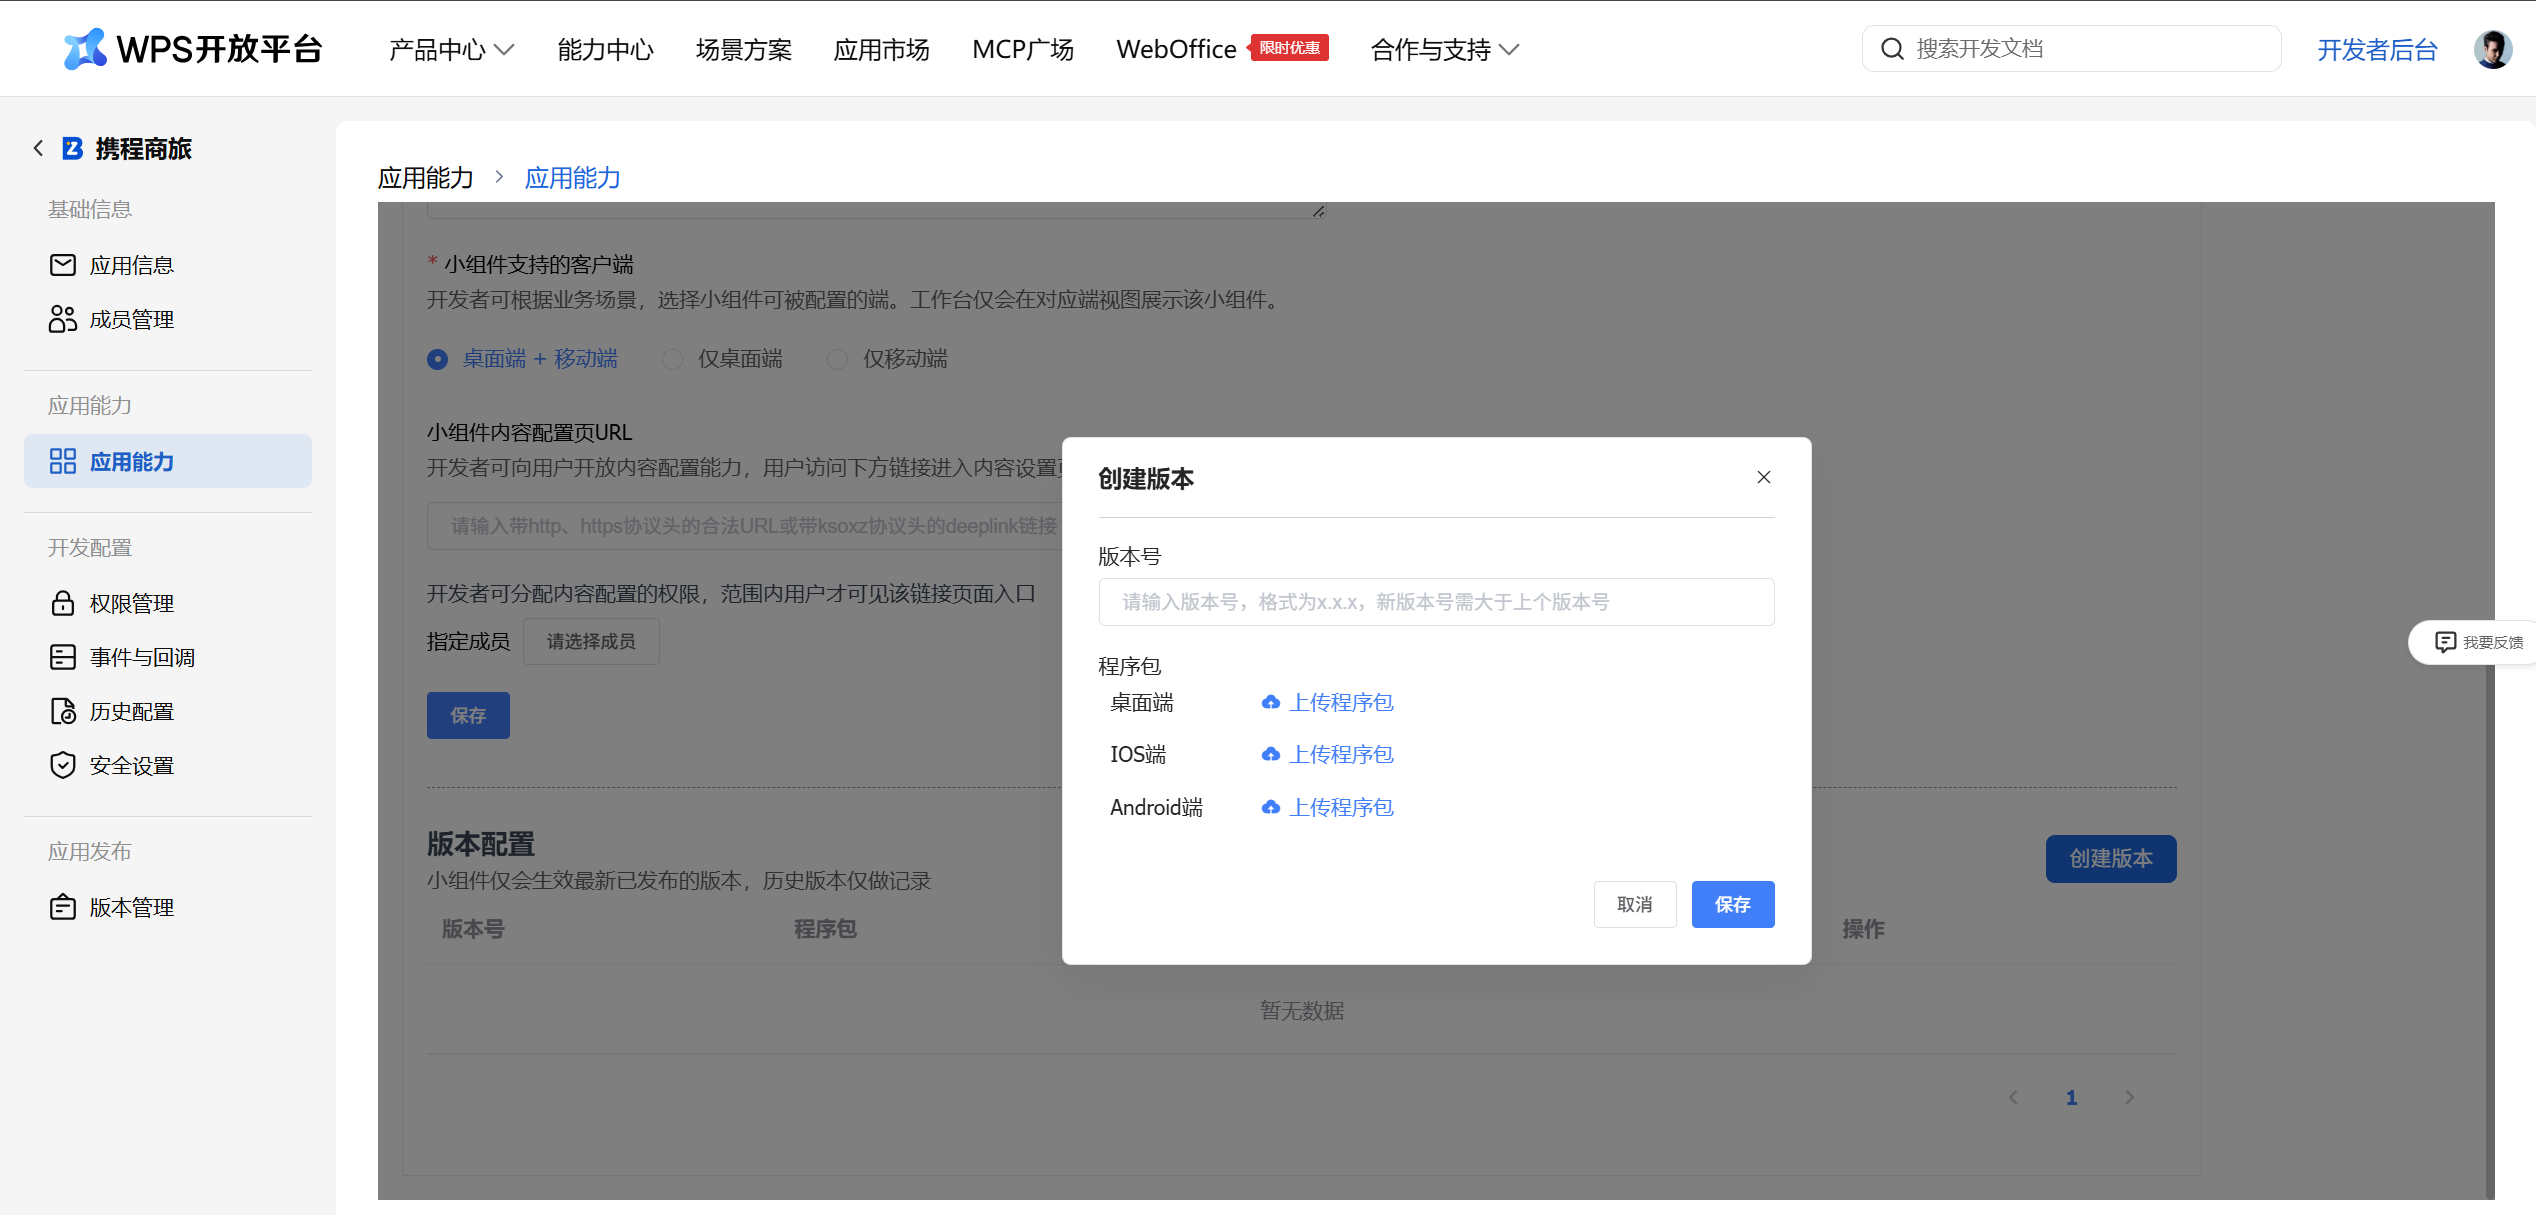
Task: Open 权限管理 lock icon
Action: (x=131, y=603)
